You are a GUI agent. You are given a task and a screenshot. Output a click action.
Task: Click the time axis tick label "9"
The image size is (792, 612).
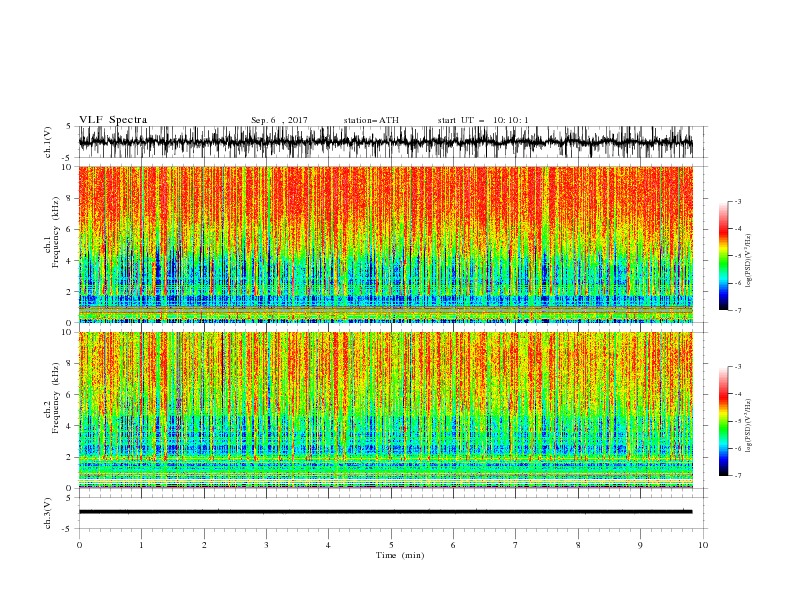click(x=640, y=545)
